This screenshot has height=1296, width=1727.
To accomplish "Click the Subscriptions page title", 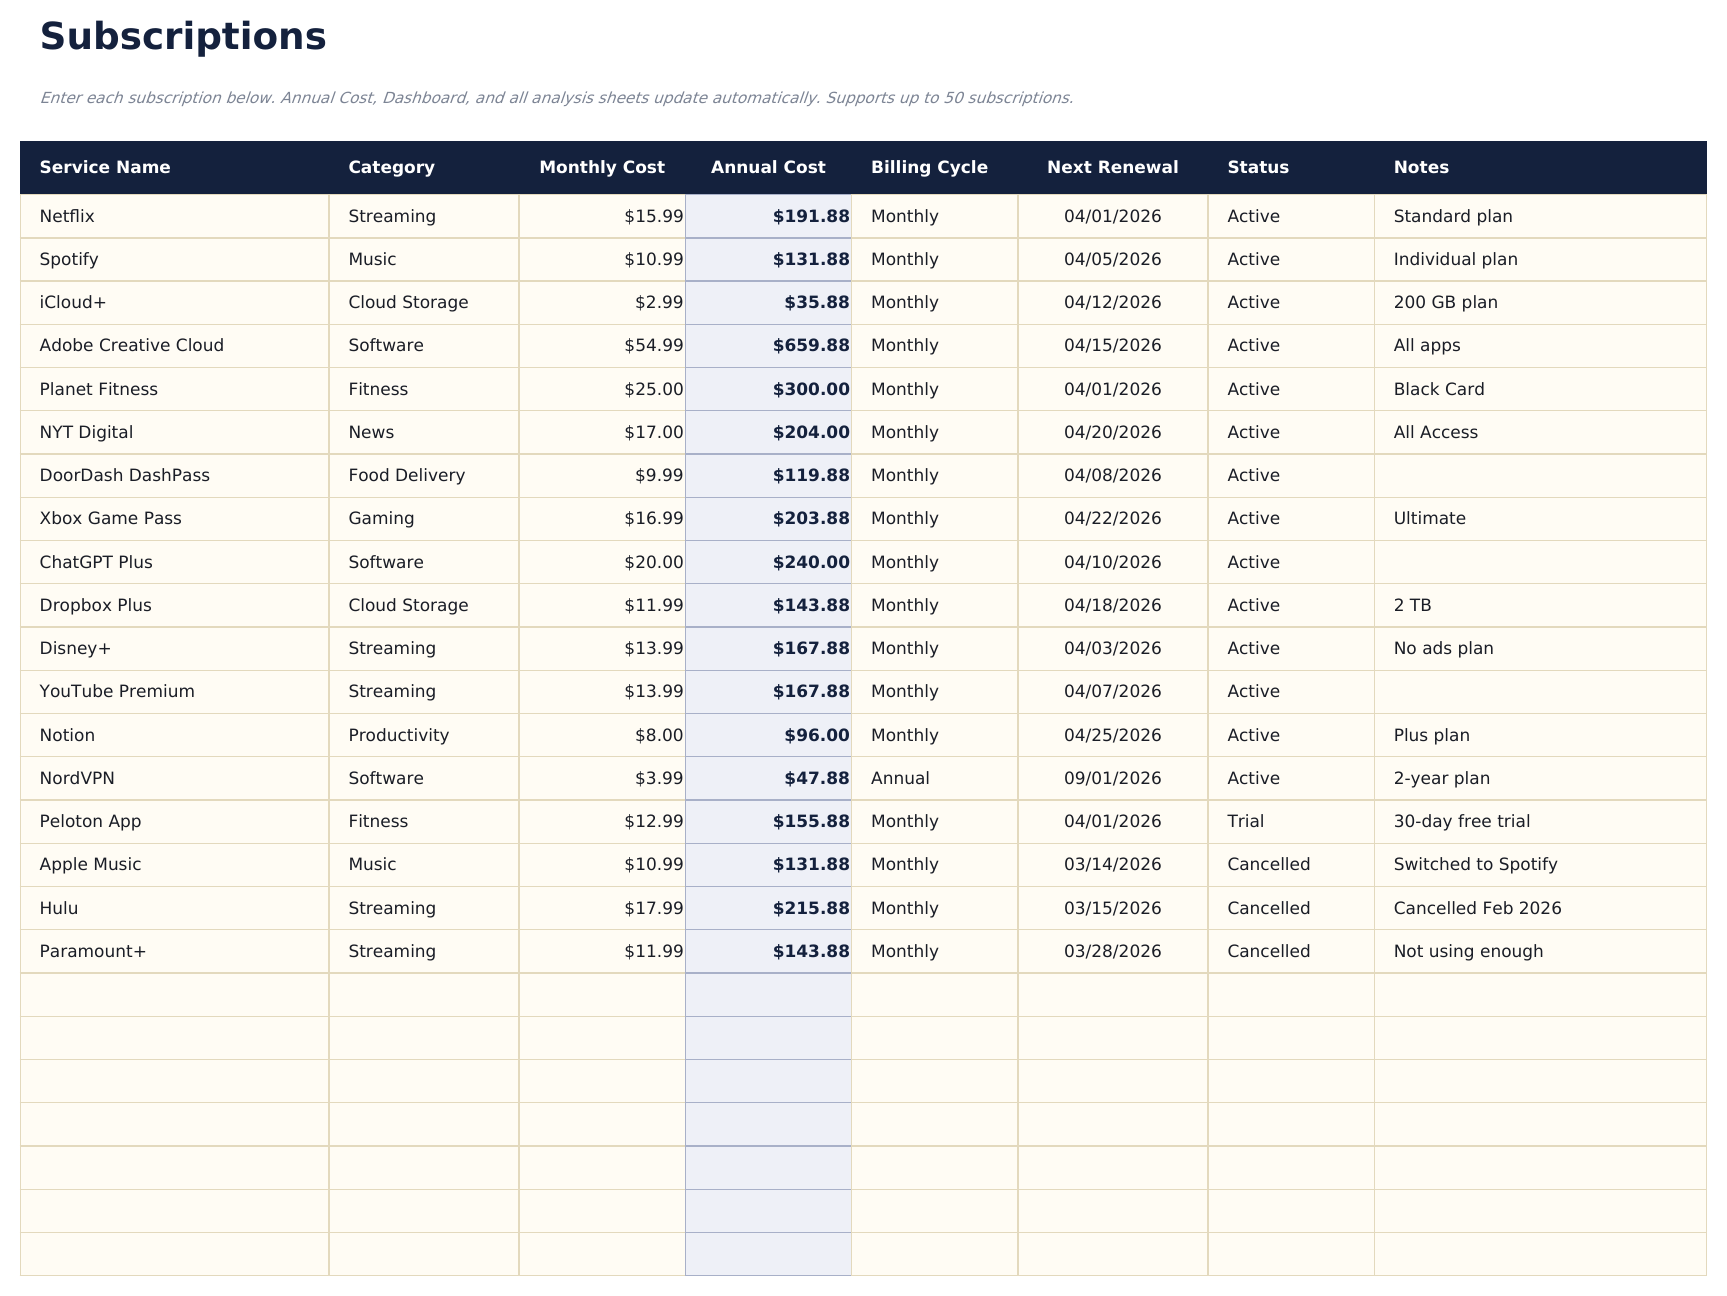I will pyautogui.click(x=183, y=36).
